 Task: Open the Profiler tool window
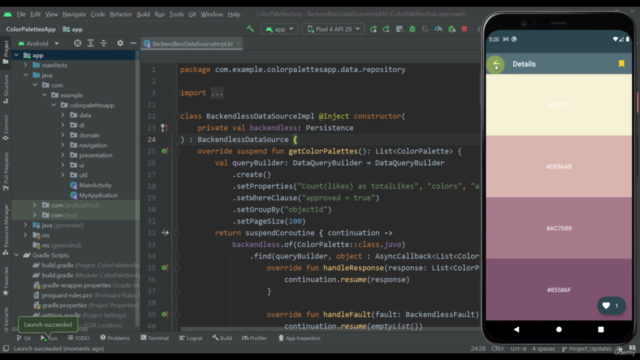pyautogui.click(x=254, y=338)
